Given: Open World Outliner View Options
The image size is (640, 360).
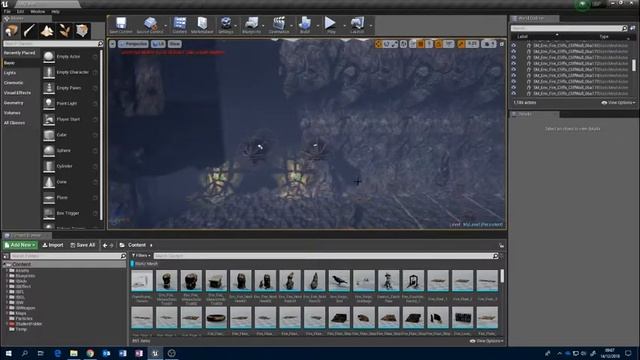Looking at the screenshot, I should [x=618, y=103].
